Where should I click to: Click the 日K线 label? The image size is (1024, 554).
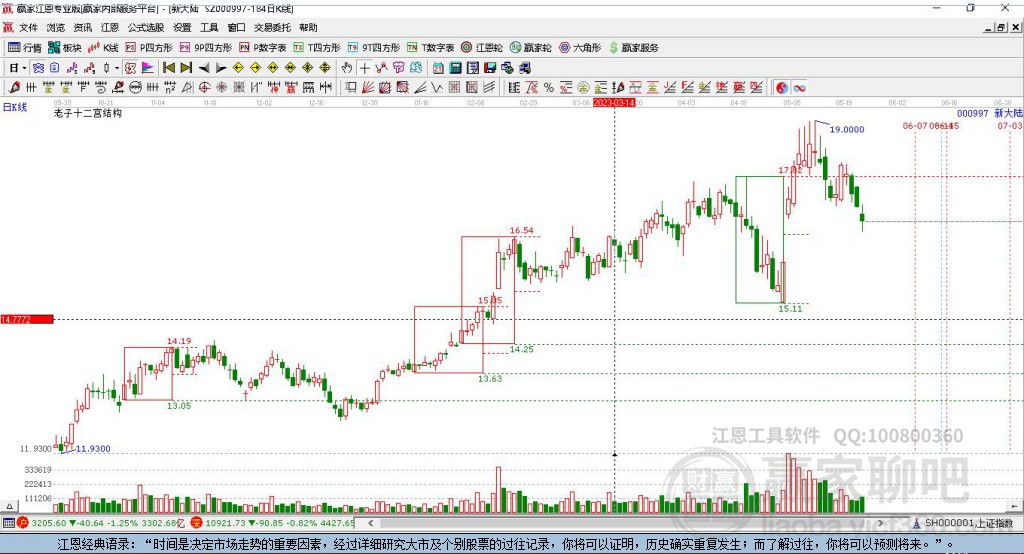point(14,107)
